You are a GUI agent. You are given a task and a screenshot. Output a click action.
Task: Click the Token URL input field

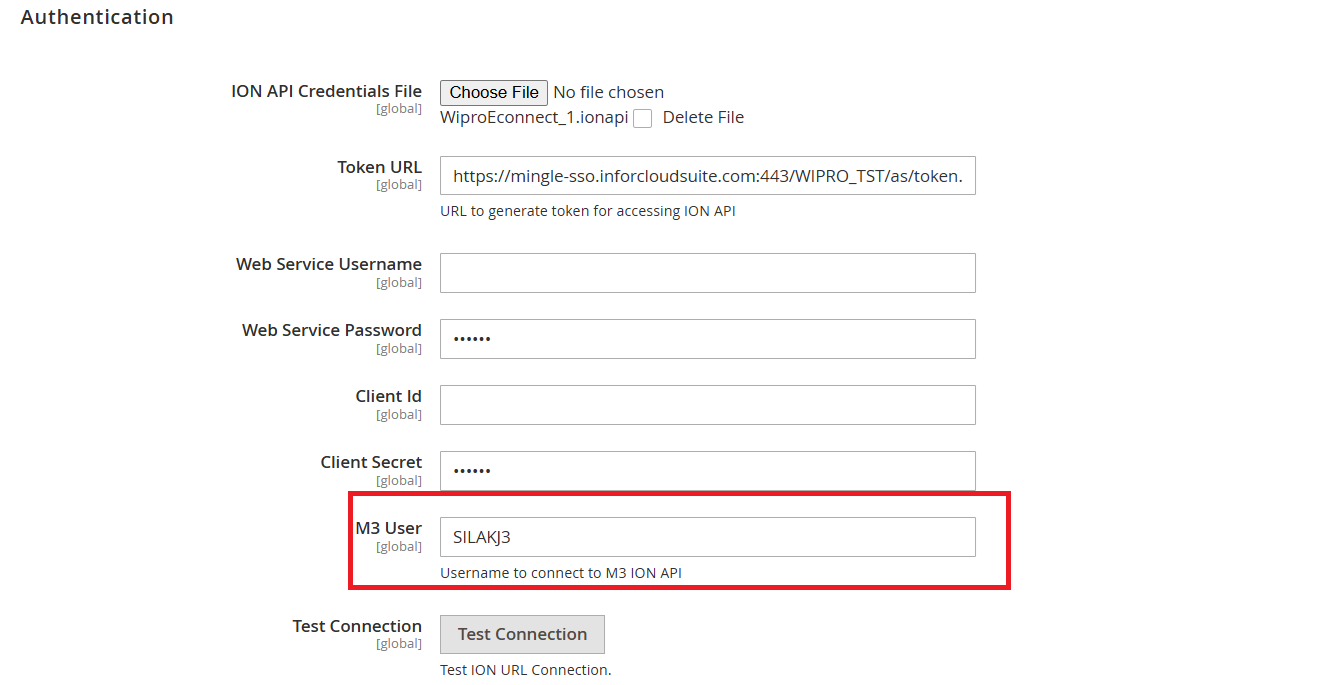707,175
